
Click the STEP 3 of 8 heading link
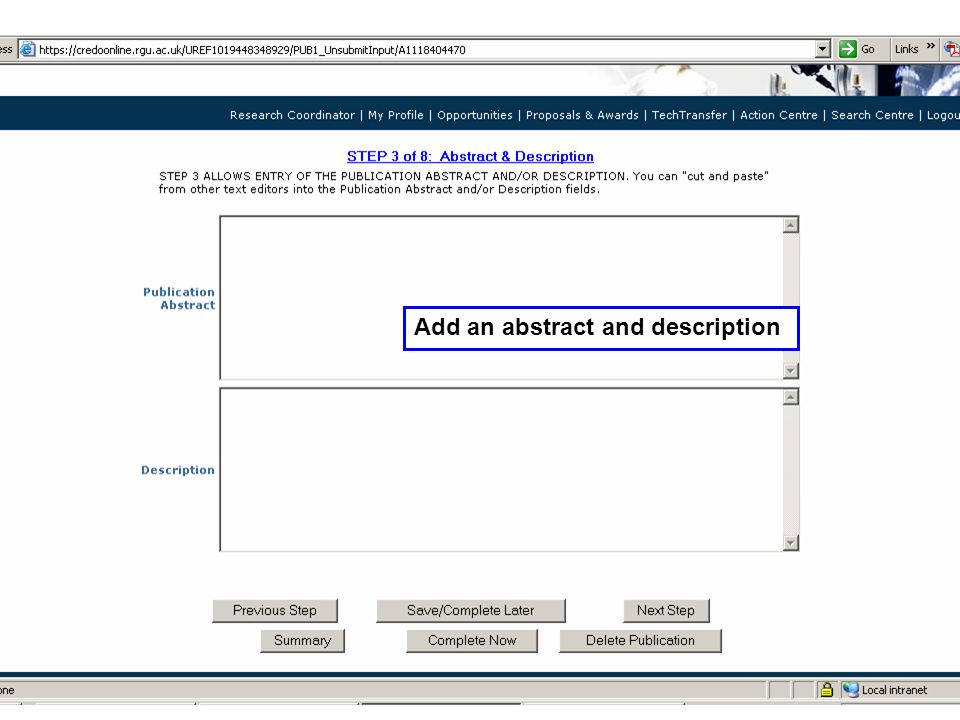470,157
